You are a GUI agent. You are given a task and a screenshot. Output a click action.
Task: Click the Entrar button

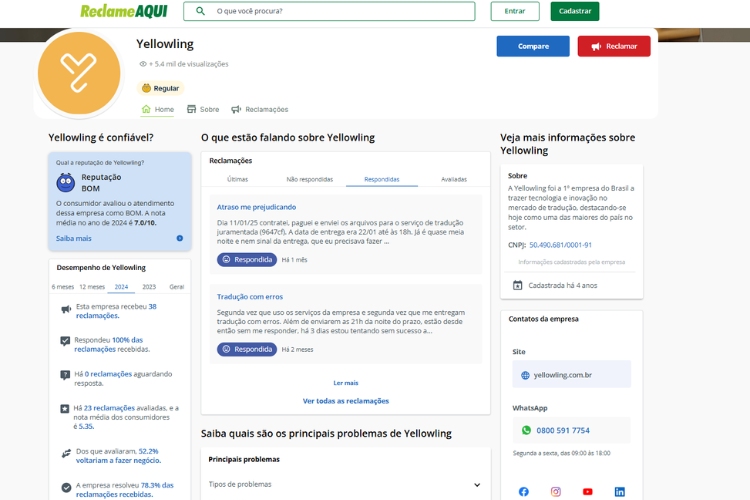pyautogui.click(x=515, y=11)
